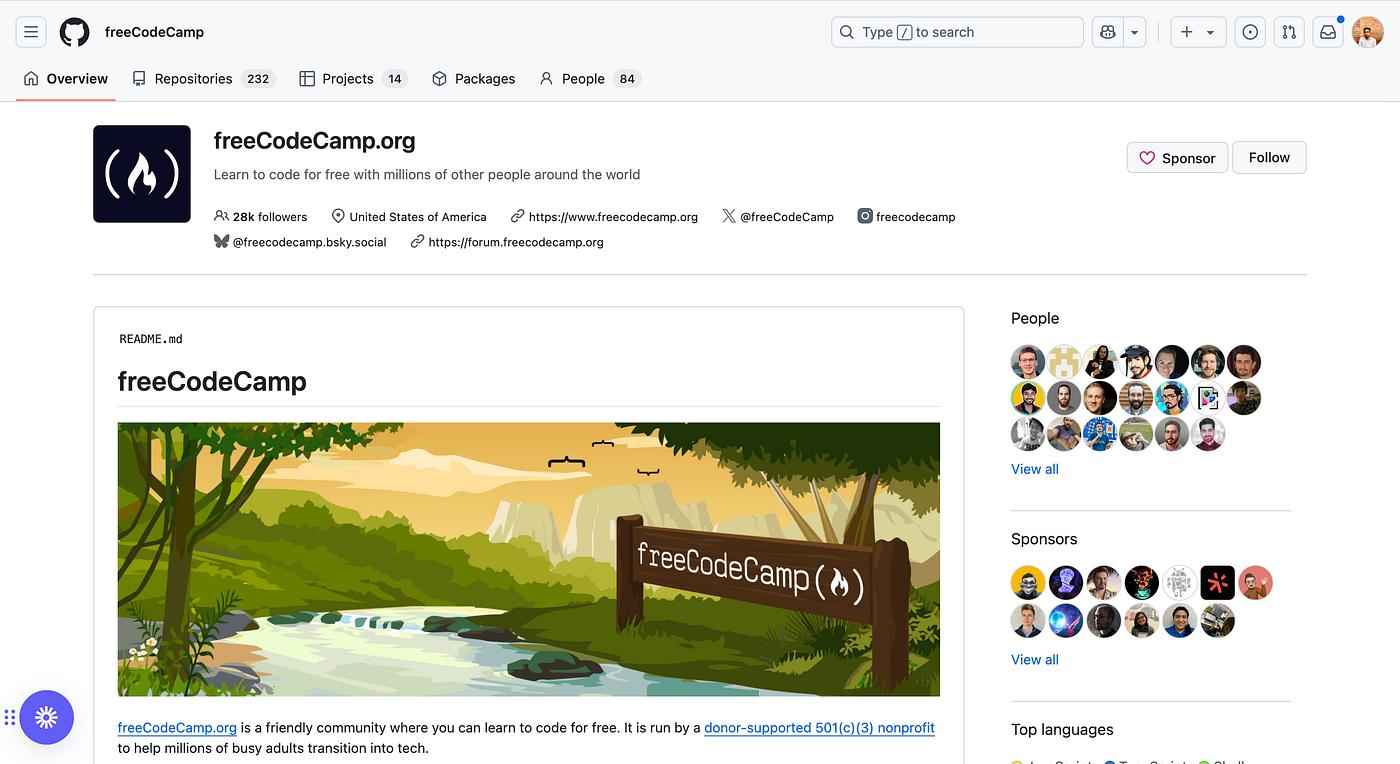Click the freeCodeCamp organization flame avatar
The image size is (1400, 764).
(141, 173)
